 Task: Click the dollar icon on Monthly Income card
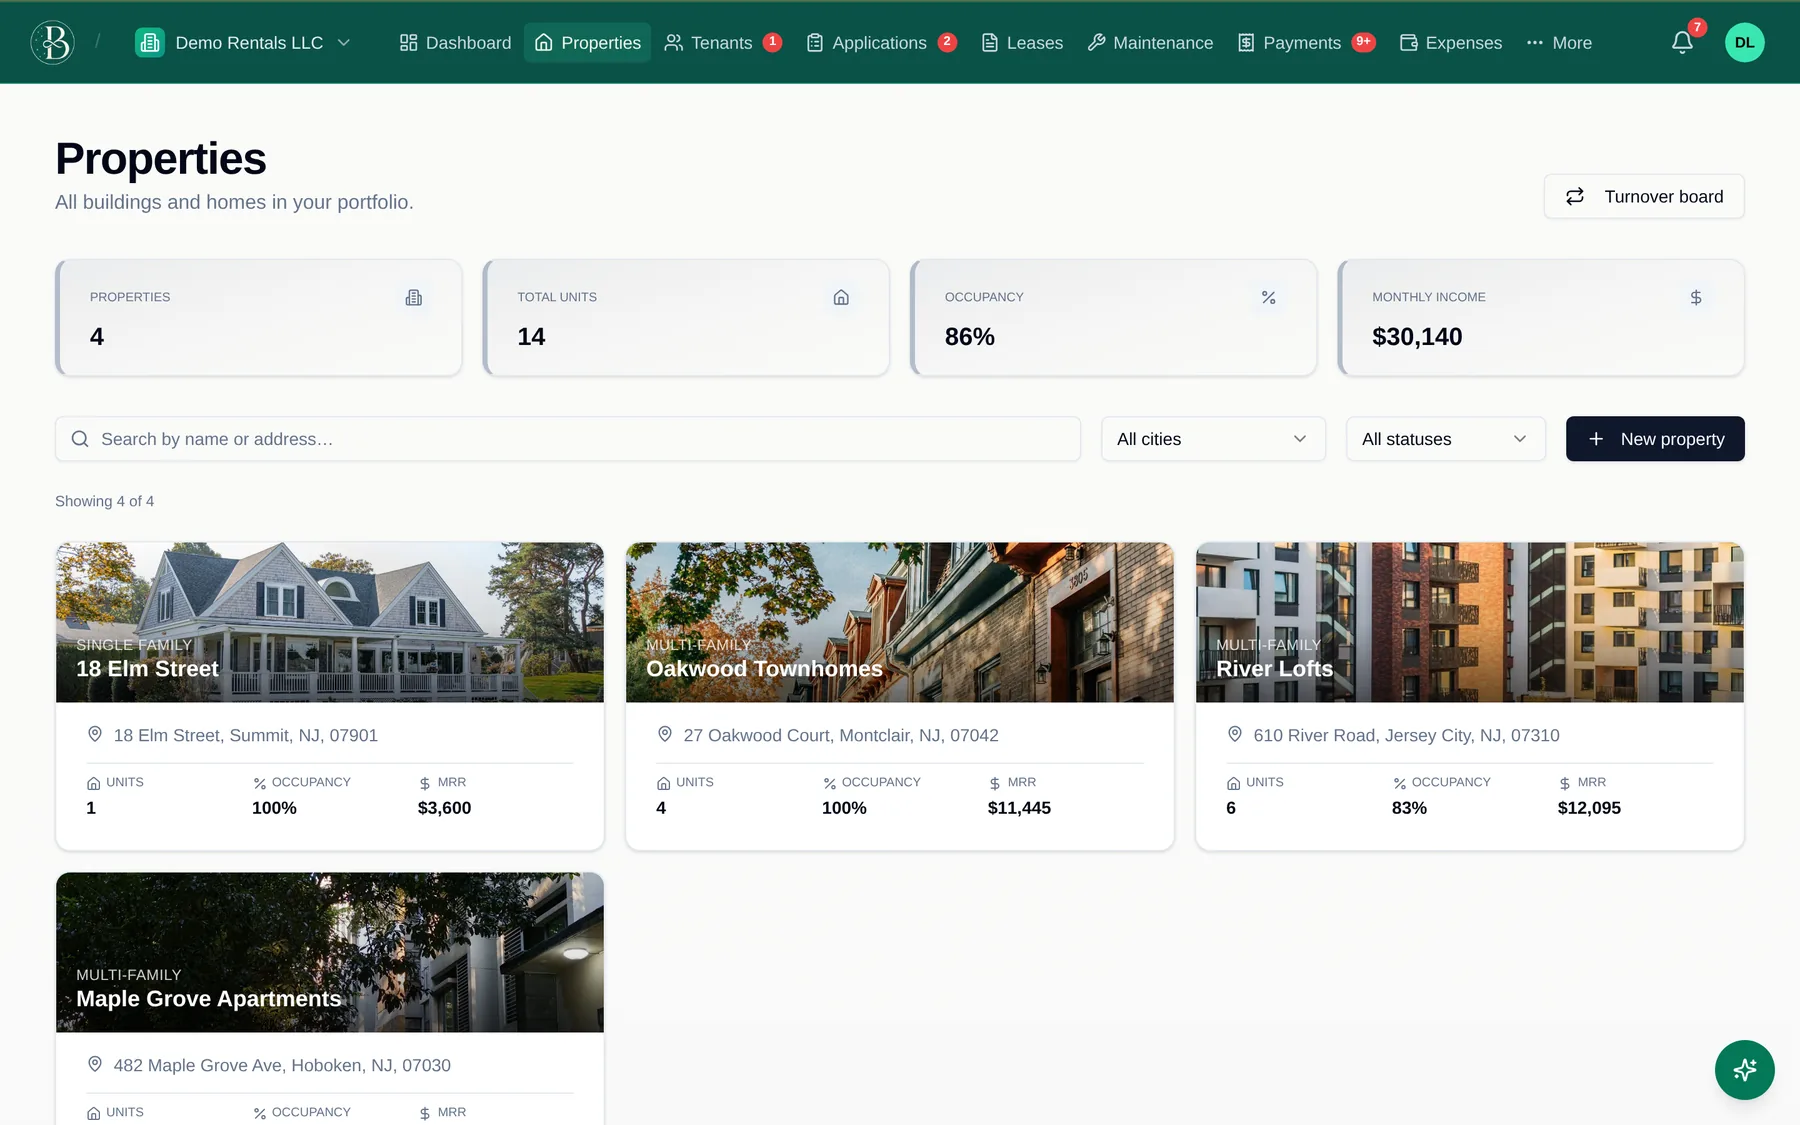[x=1696, y=298]
